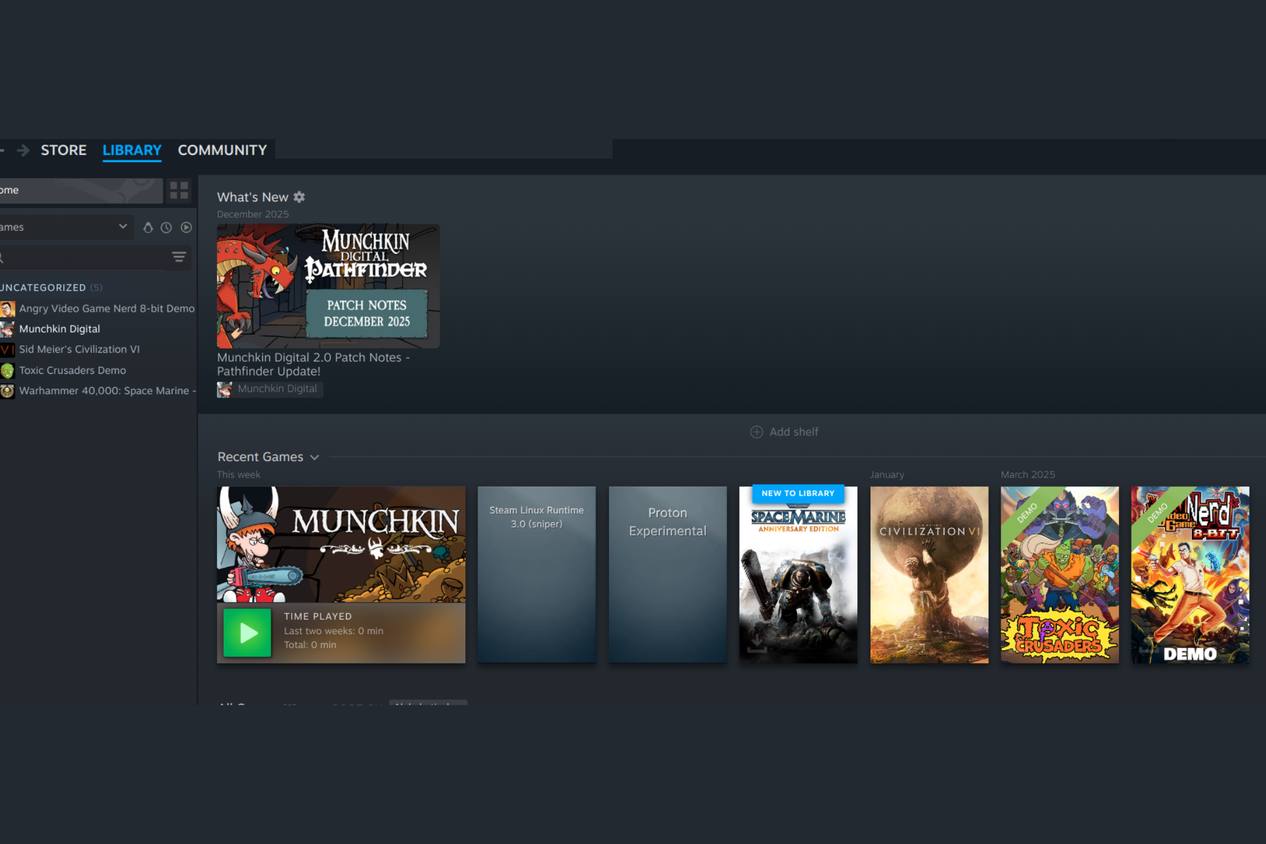Toggle the ready-to-play filter icon

186,228
